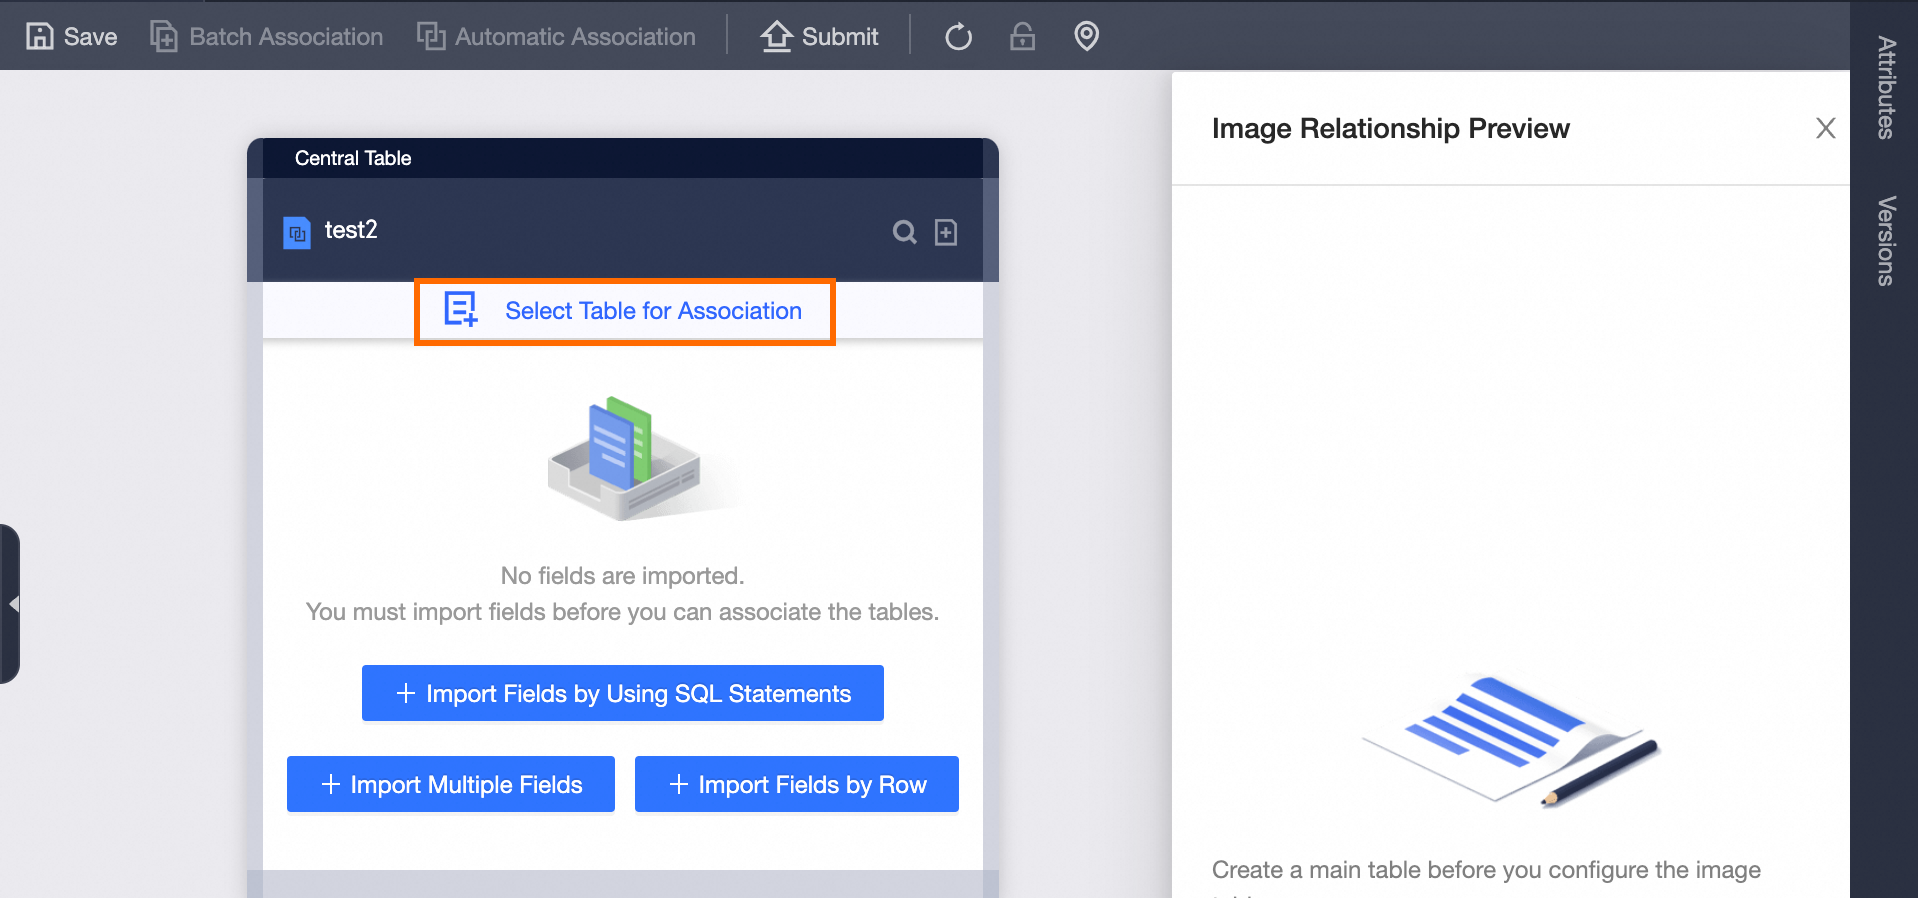Close the Image Relationship Preview panel
Screen dimensions: 1918x898
coord(1826,128)
